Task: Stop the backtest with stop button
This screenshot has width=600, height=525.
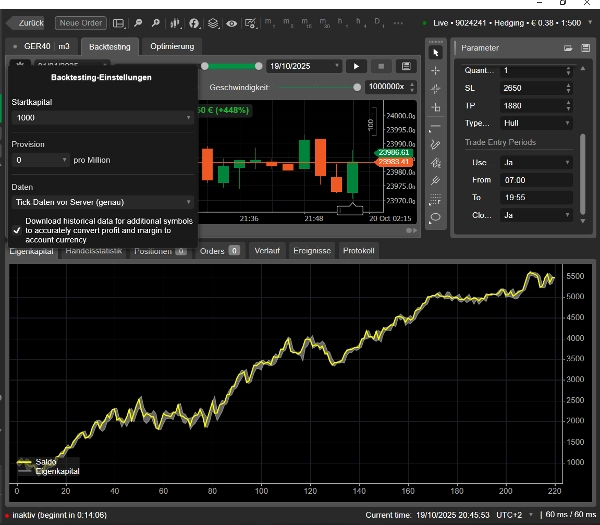Action: click(381, 66)
